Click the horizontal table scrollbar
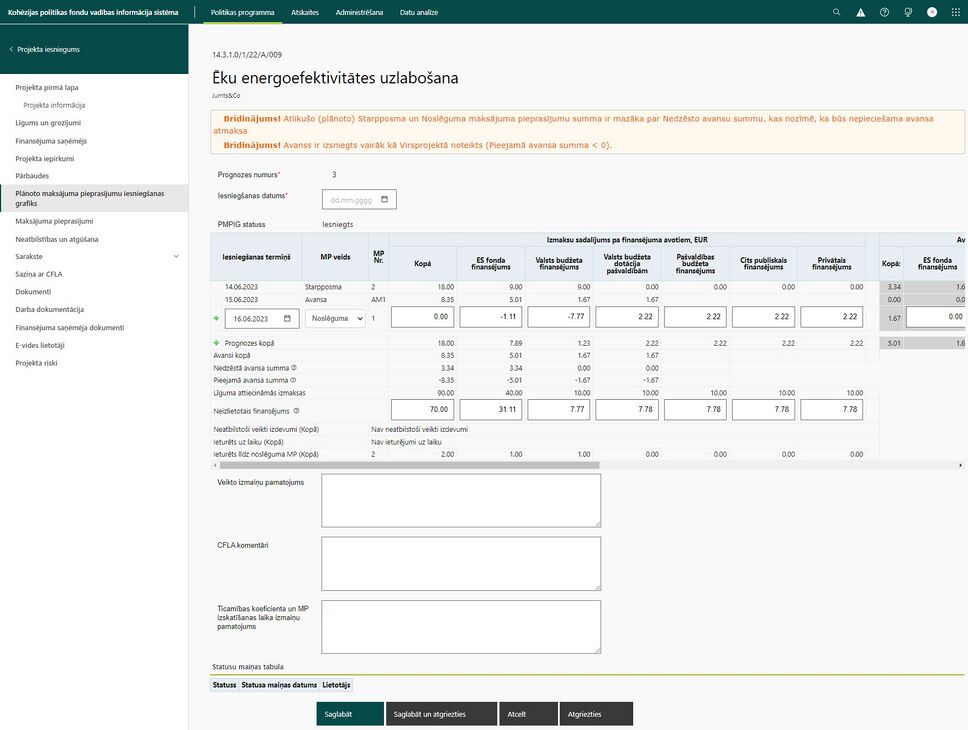The image size is (968, 730). point(409,465)
